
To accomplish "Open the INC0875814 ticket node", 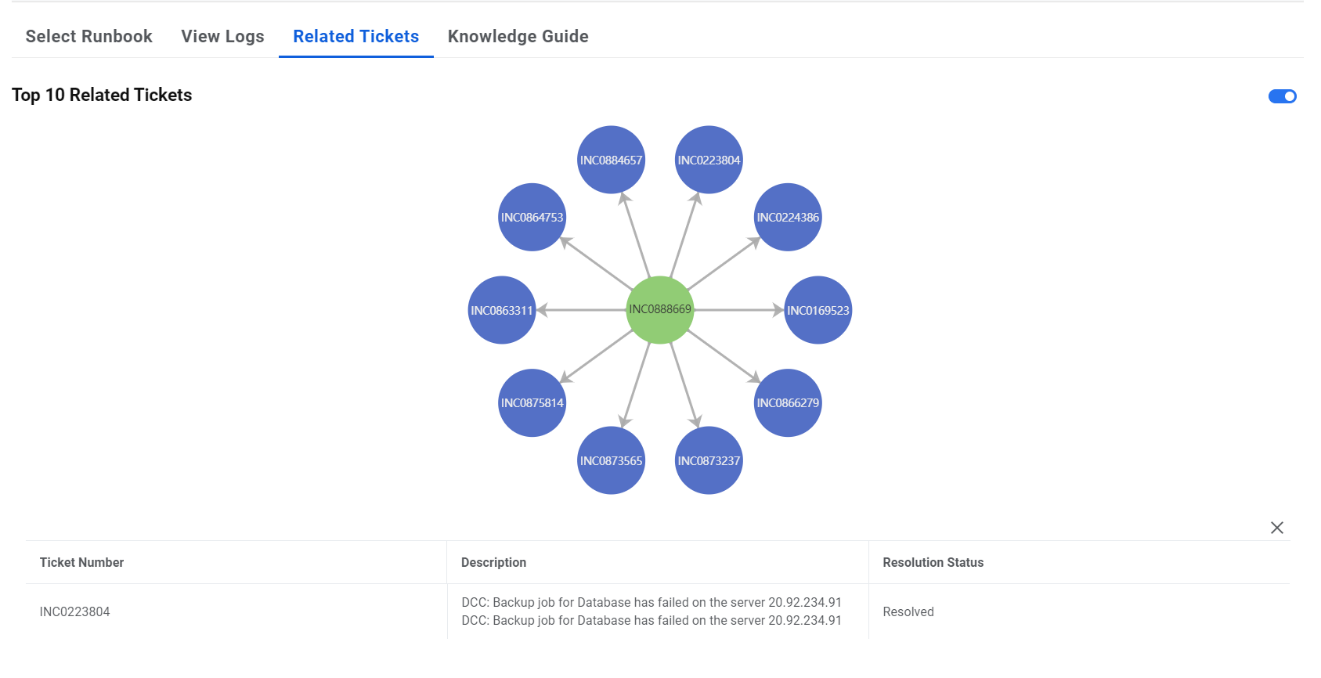I will pos(532,403).
